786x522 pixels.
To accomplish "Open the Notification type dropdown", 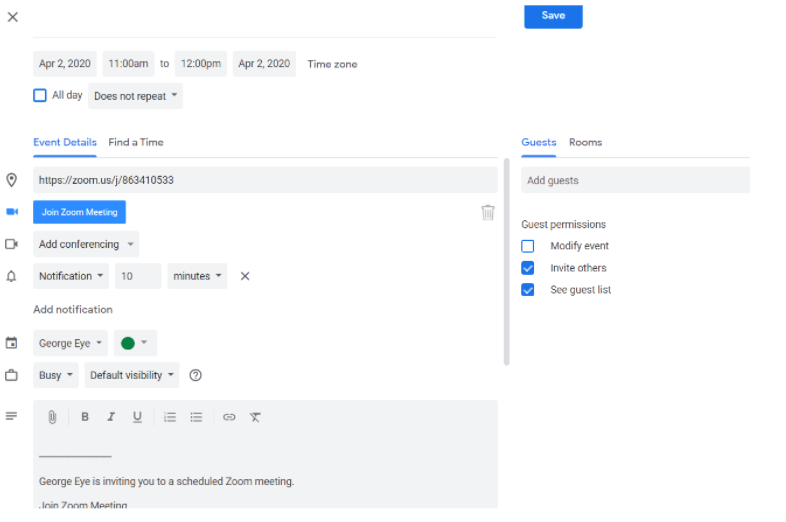I will click(x=71, y=276).
